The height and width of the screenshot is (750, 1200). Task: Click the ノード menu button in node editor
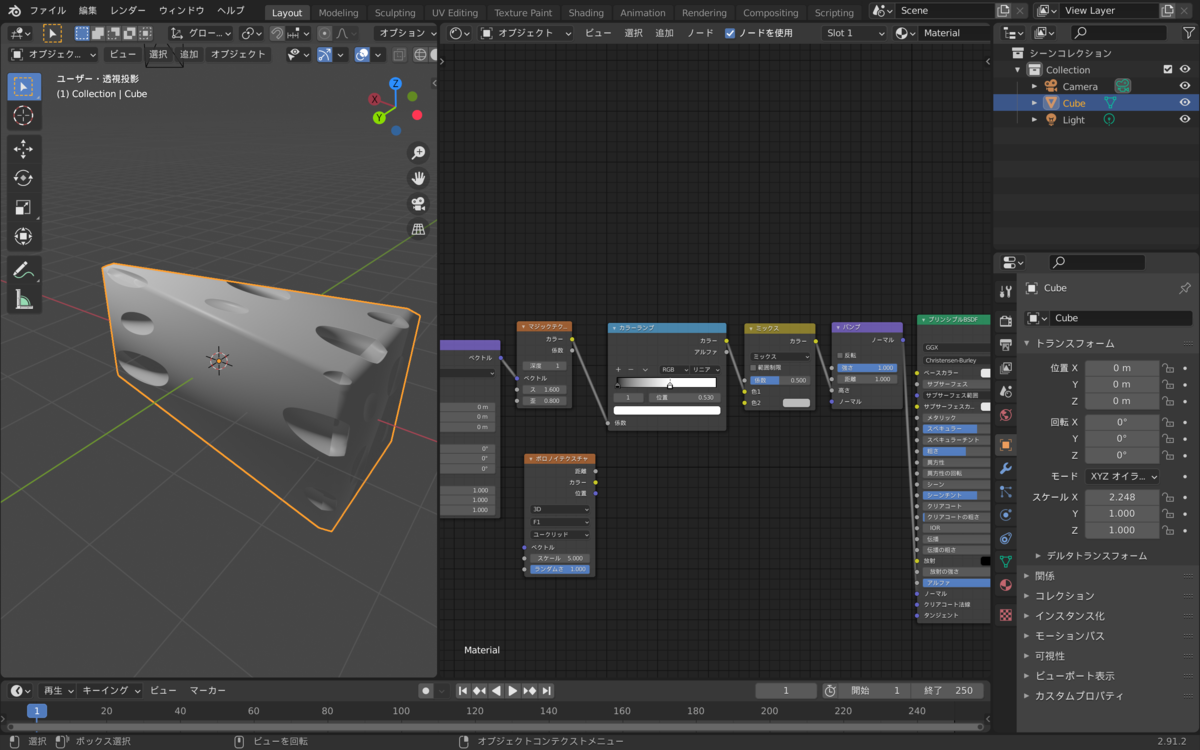(x=700, y=33)
